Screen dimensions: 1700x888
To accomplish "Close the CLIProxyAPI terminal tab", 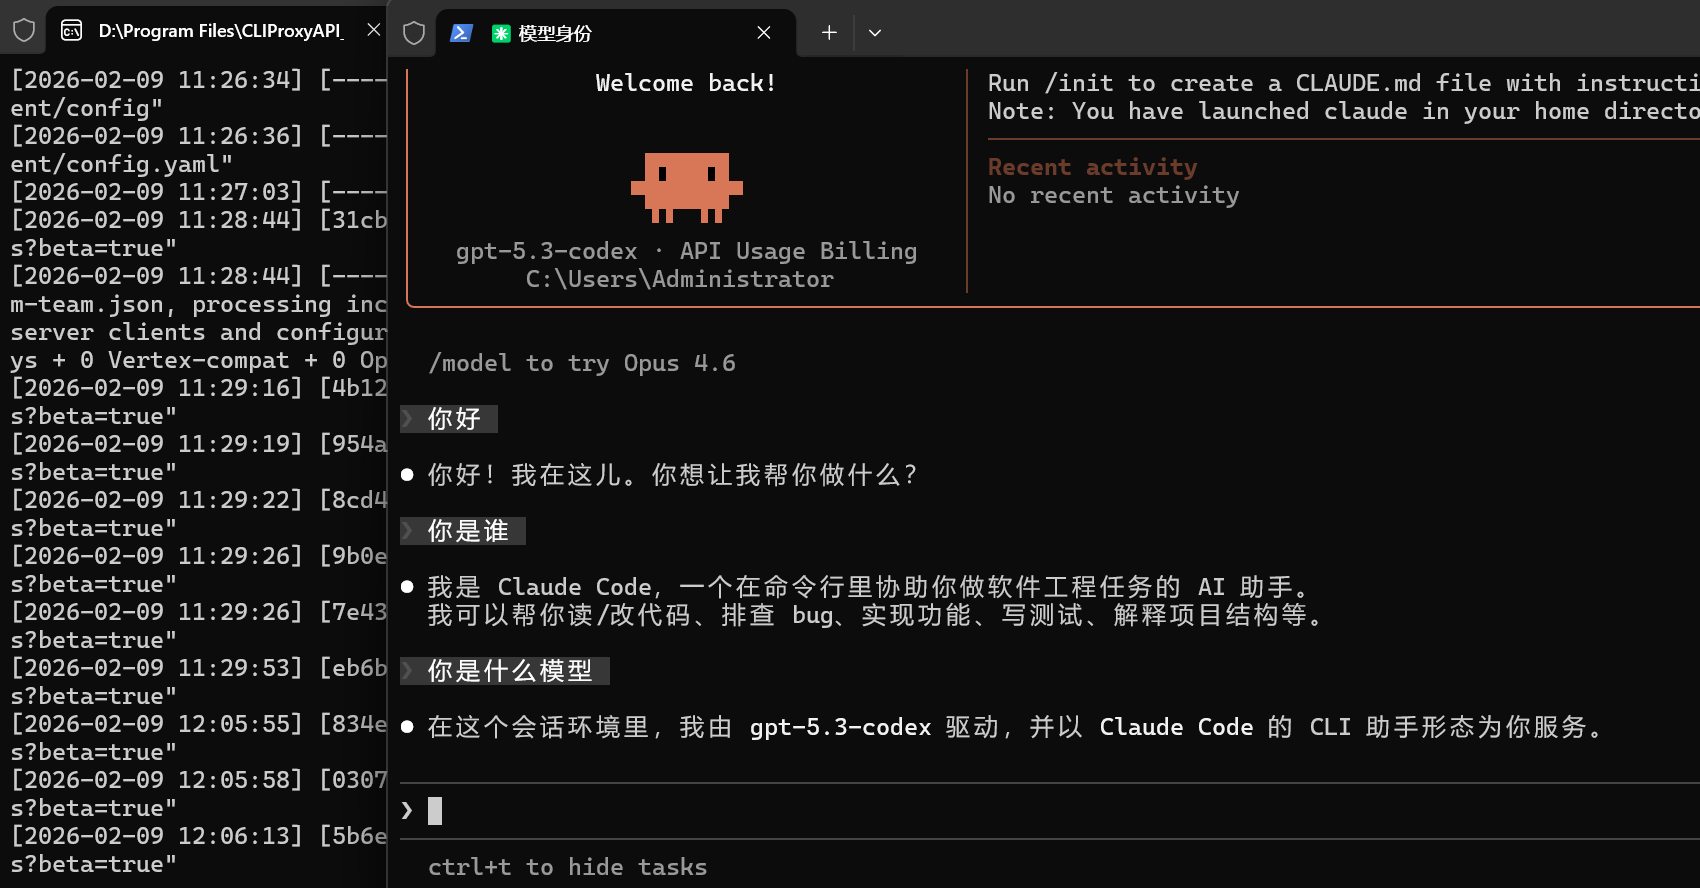I will [x=373, y=30].
